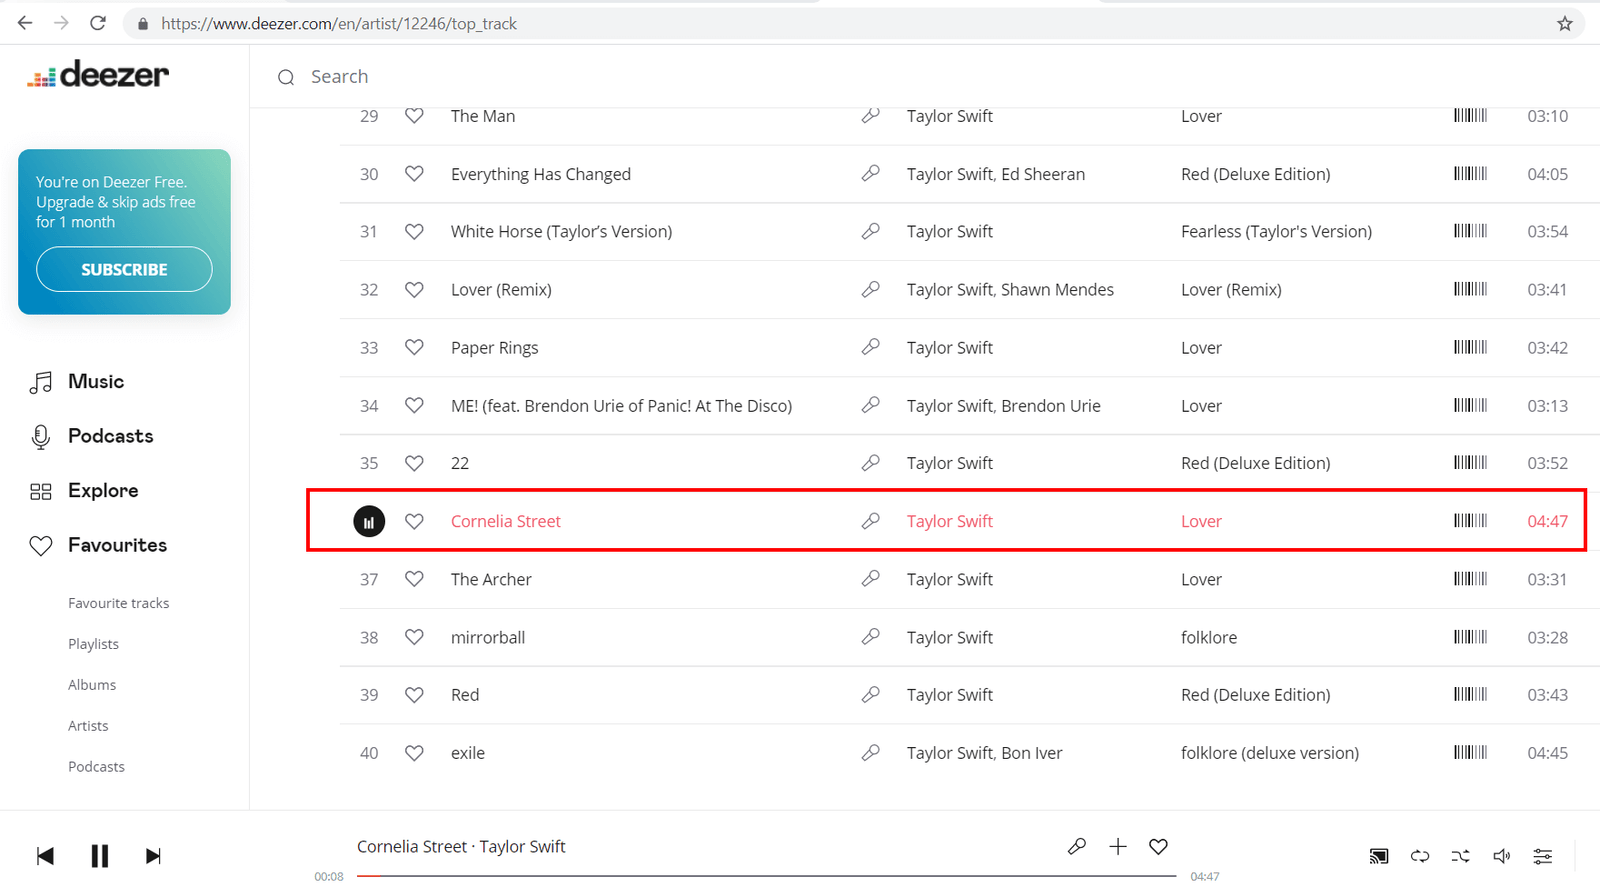Play the track Lover (Remix)
Viewport: 1600px width, 889px height.
pos(501,289)
